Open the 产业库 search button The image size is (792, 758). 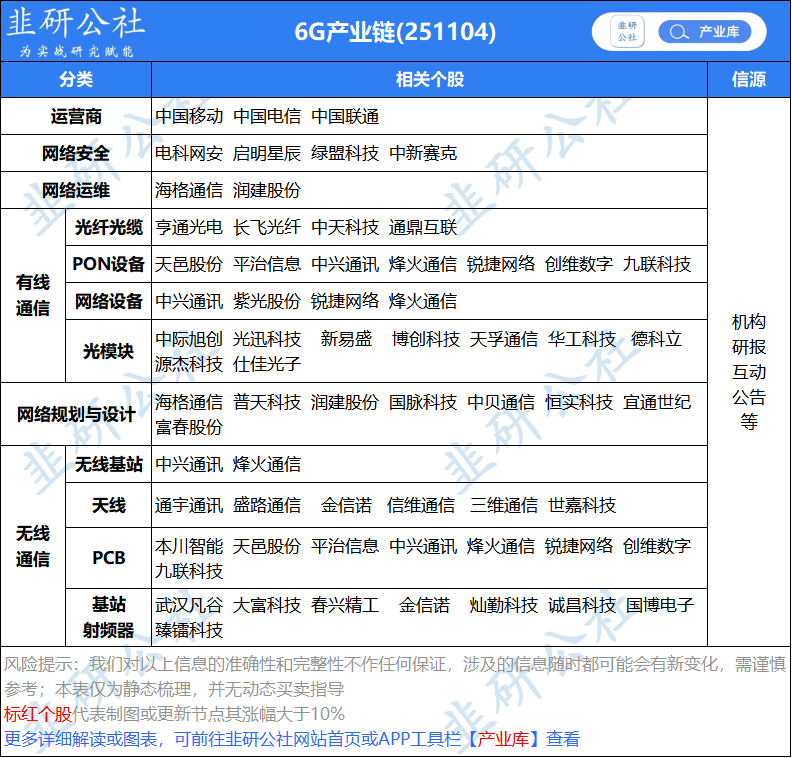[704, 32]
